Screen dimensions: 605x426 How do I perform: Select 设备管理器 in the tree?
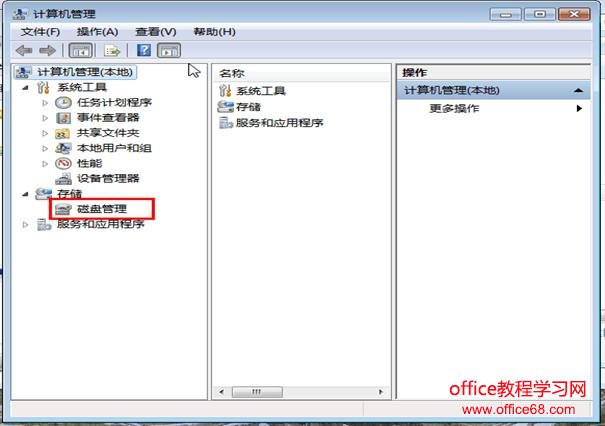pos(108,178)
